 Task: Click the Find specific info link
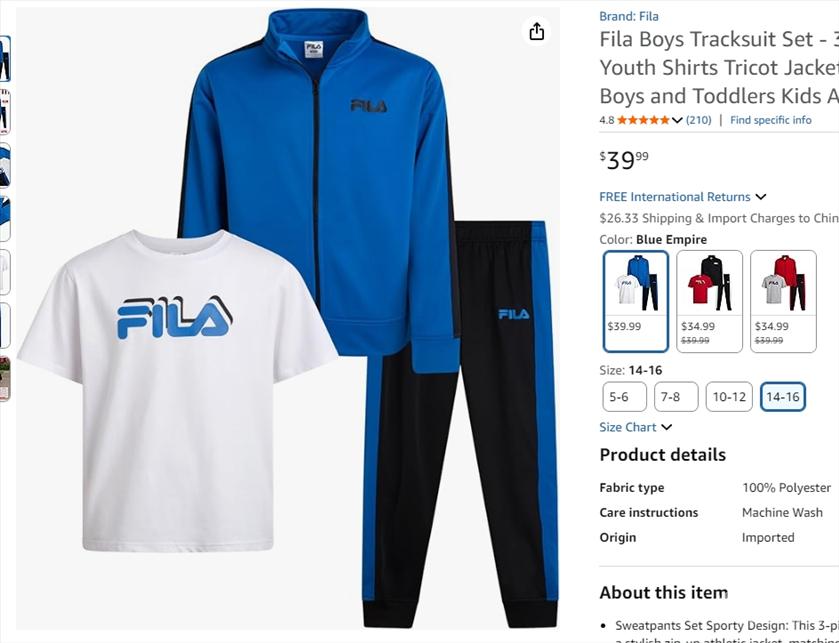(x=771, y=120)
